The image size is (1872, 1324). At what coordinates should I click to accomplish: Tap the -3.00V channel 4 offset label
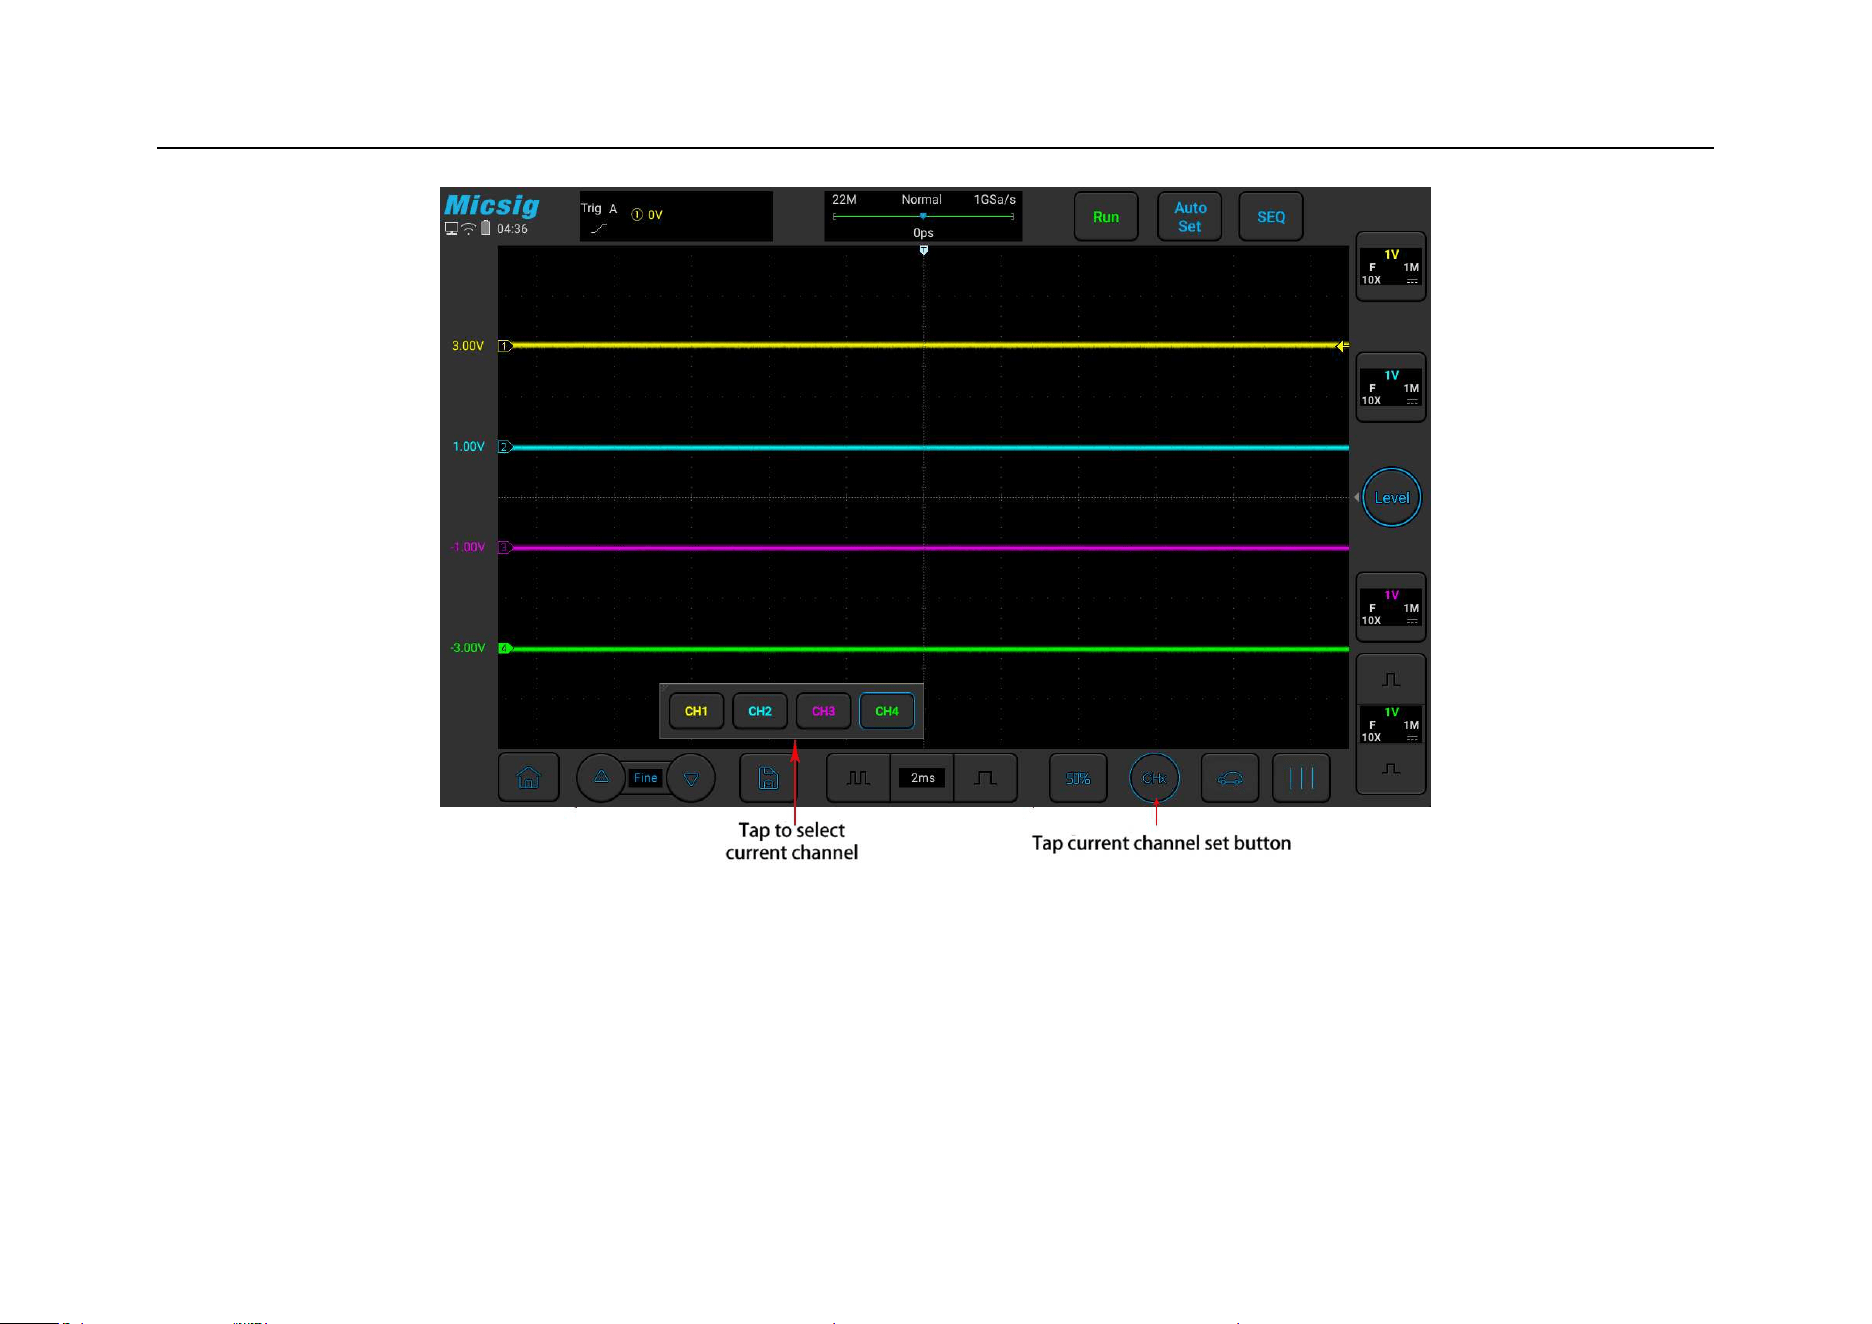tap(468, 648)
